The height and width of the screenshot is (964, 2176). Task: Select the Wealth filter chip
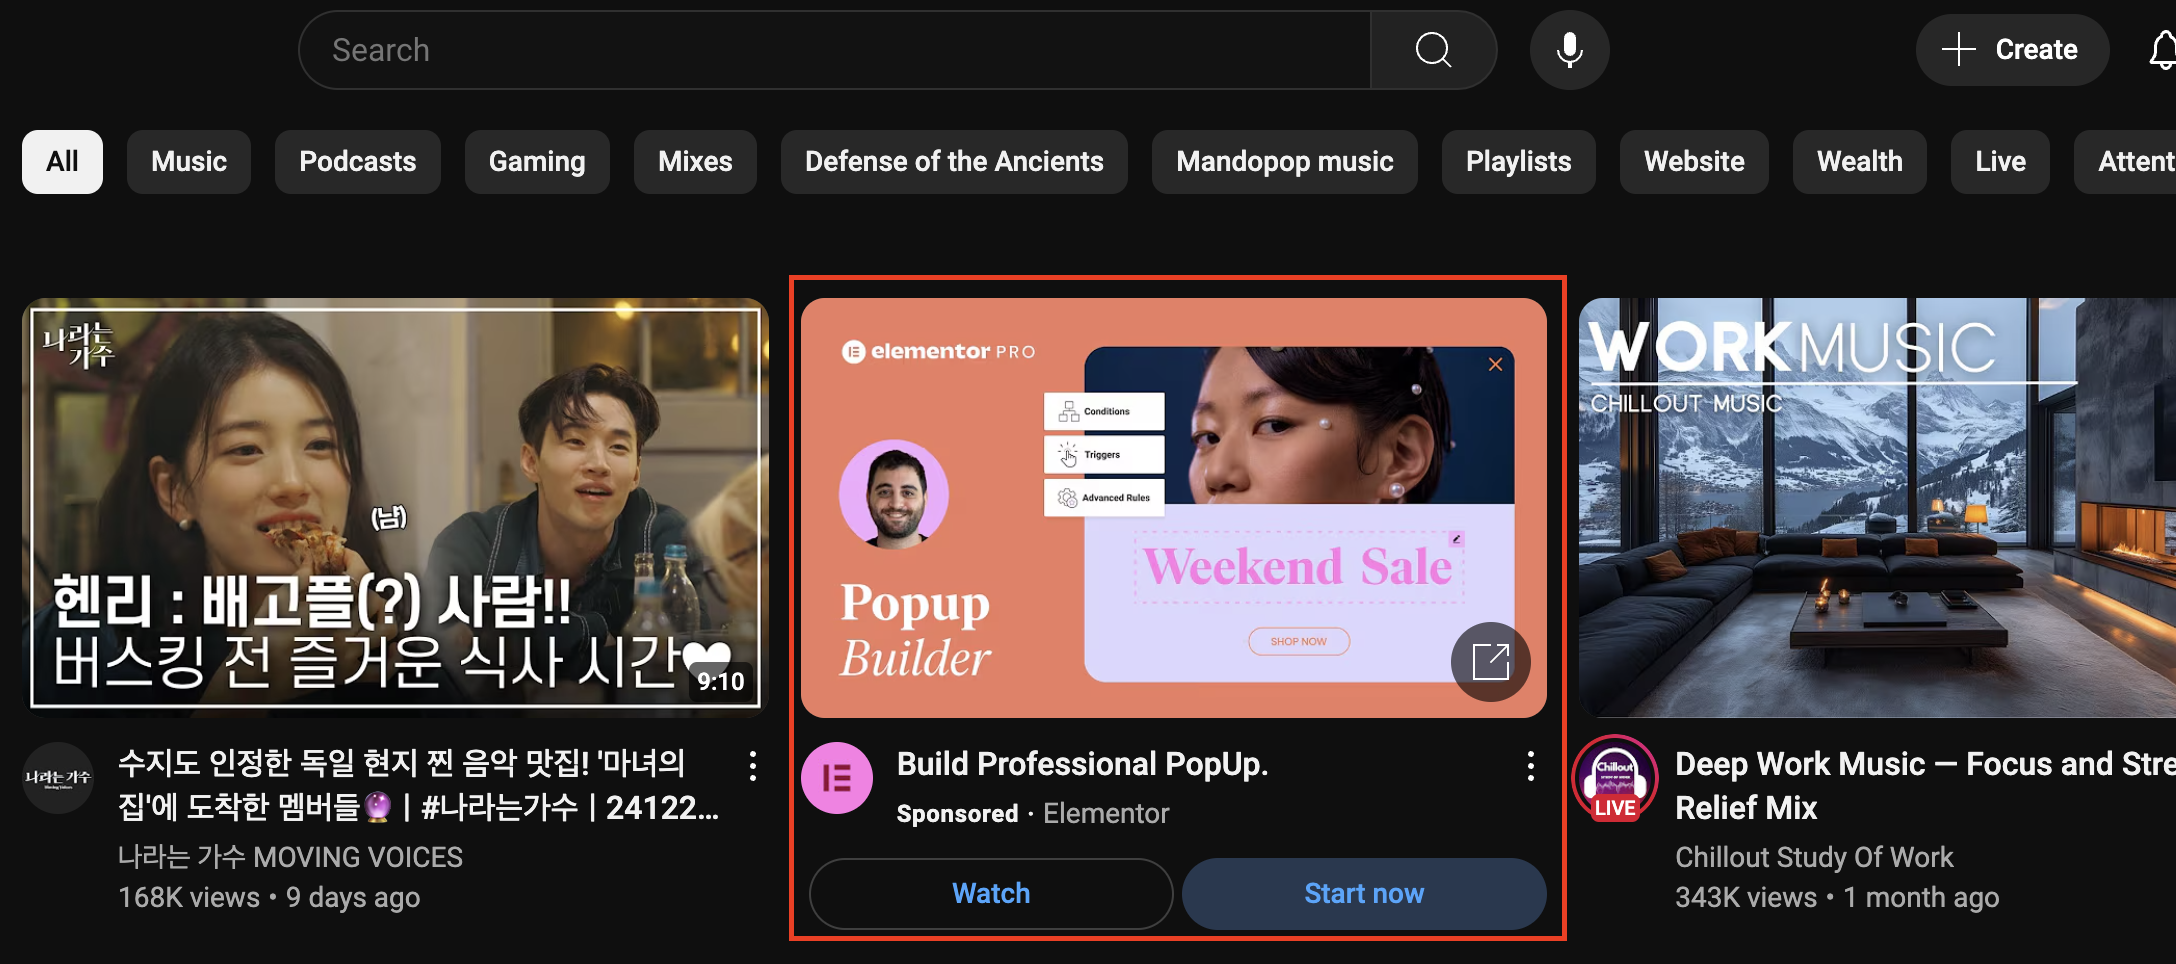point(1860,162)
